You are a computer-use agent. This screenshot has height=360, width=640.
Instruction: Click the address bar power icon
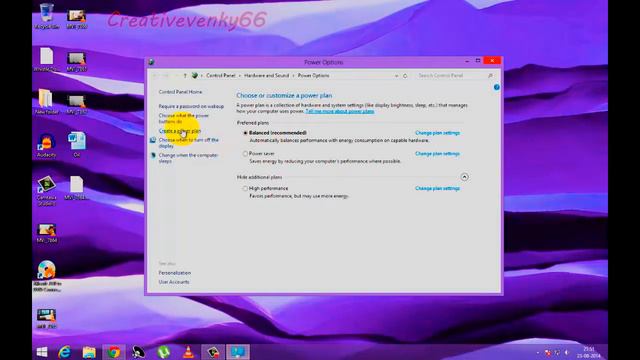(195, 76)
